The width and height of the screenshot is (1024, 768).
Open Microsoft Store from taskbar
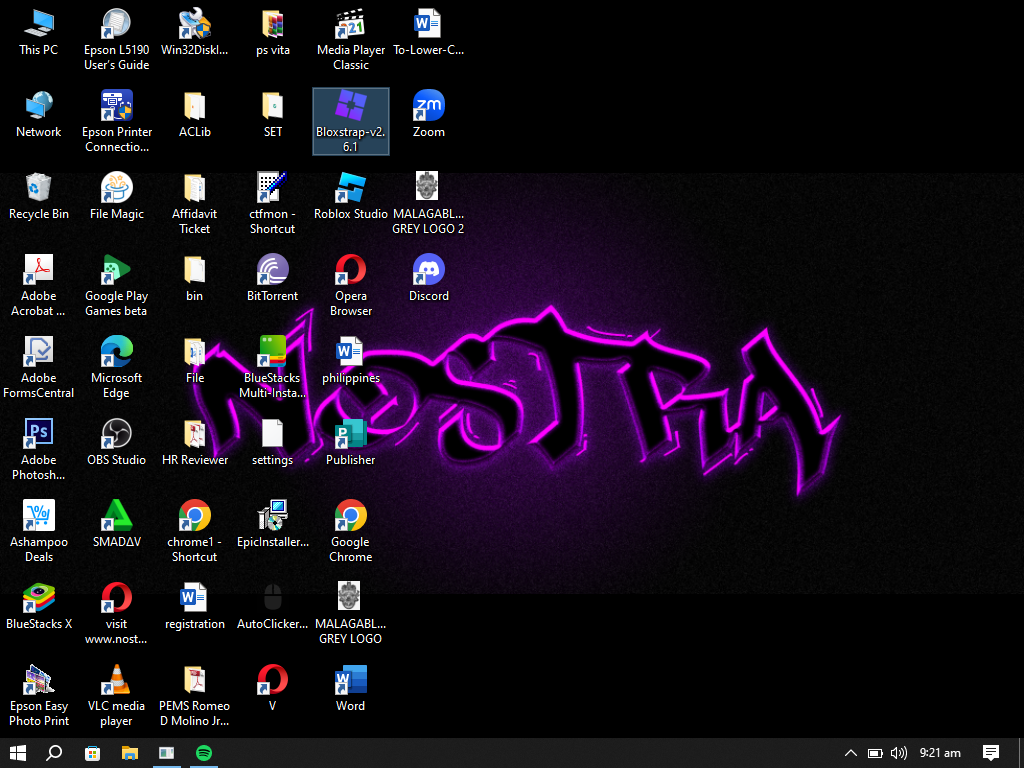[93, 753]
